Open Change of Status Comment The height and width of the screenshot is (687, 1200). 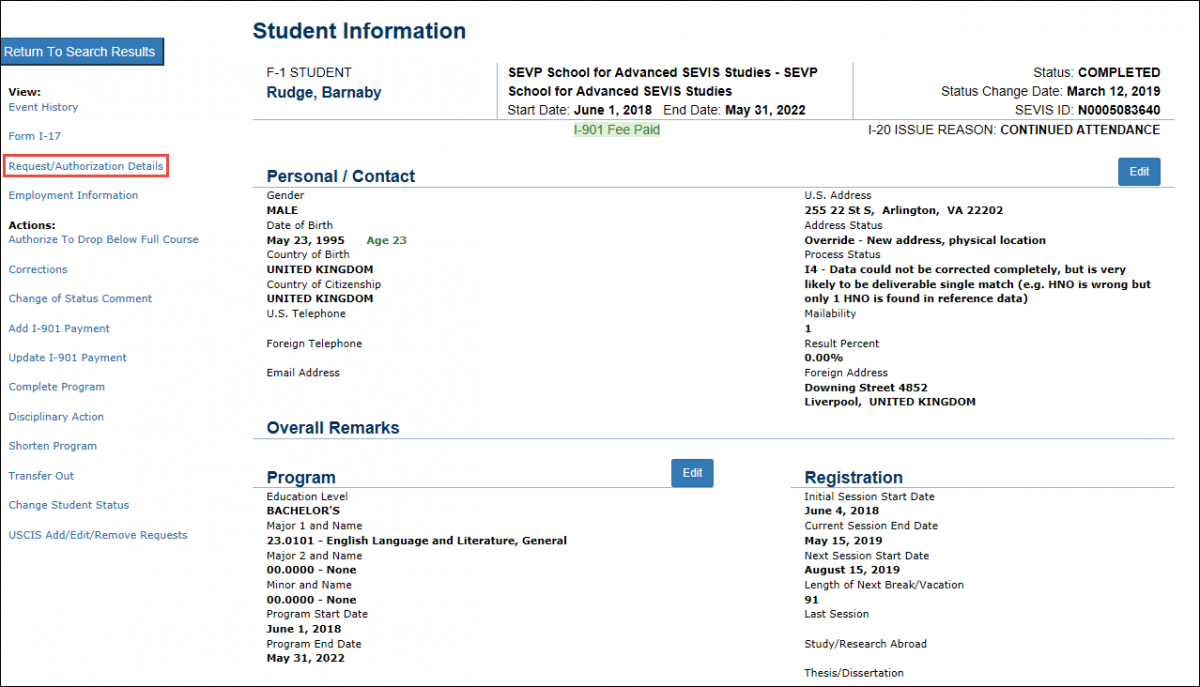click(x=80, y=299)
